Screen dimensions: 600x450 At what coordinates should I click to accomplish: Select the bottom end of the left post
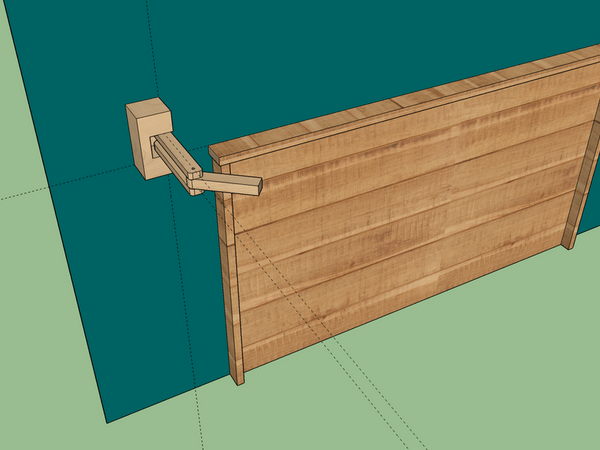[x=238, y=380]
